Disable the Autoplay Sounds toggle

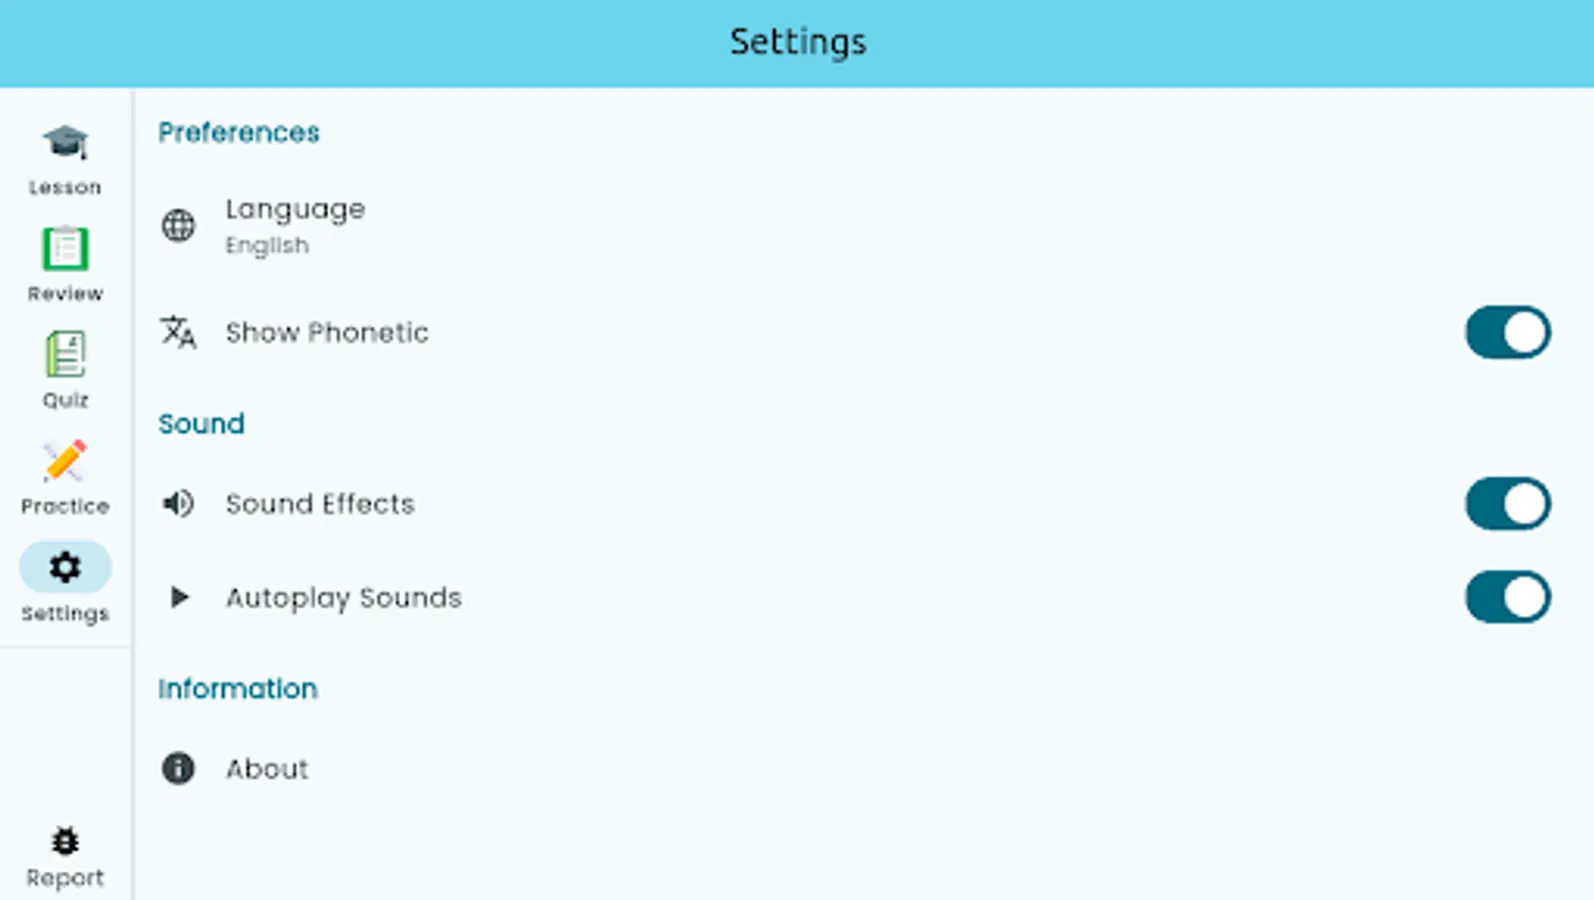click(1507, 597)
